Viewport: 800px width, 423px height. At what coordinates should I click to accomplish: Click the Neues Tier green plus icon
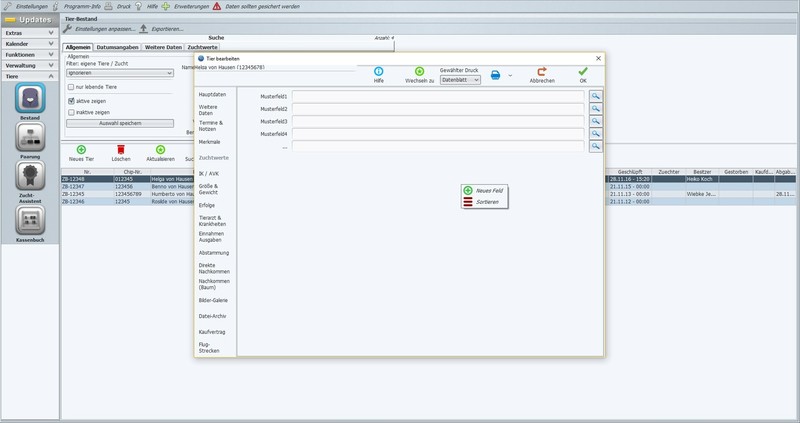pos(81,150)
